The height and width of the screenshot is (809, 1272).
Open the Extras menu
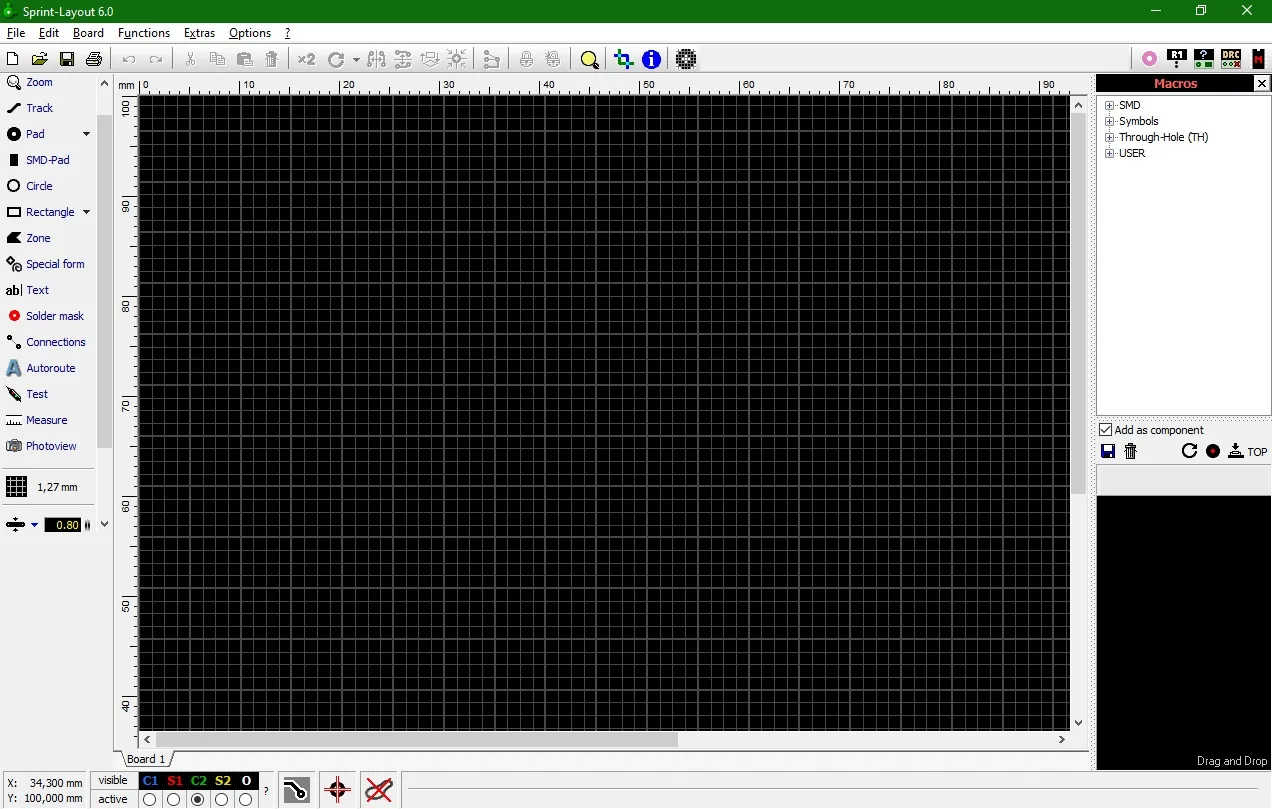199,33
